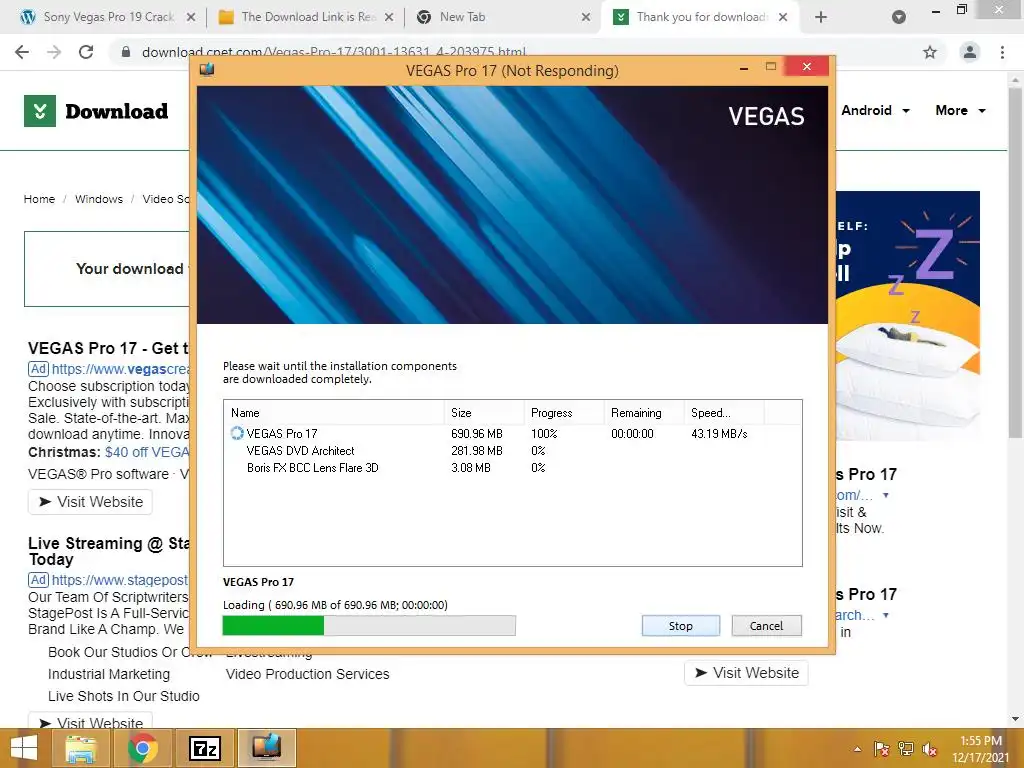Open the Windows Start button
The width and height of the screenshot is (1024, 768).
click(24, 748)
